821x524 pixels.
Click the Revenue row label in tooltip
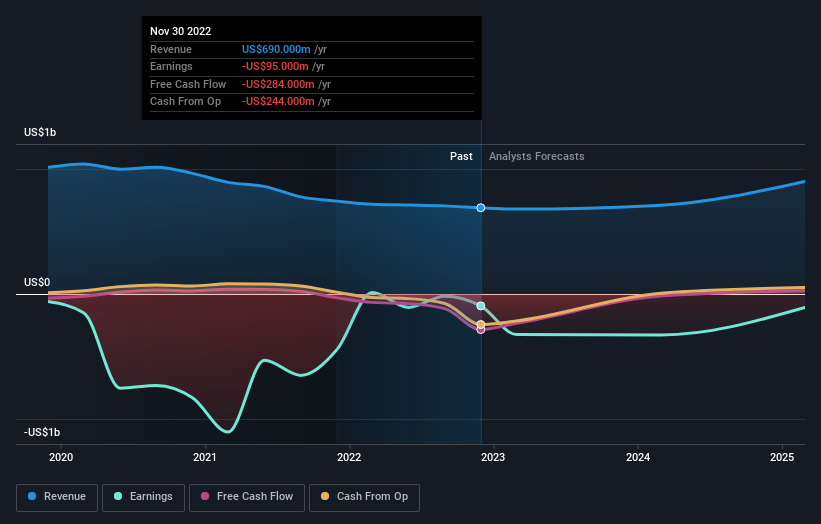point(171,49)
